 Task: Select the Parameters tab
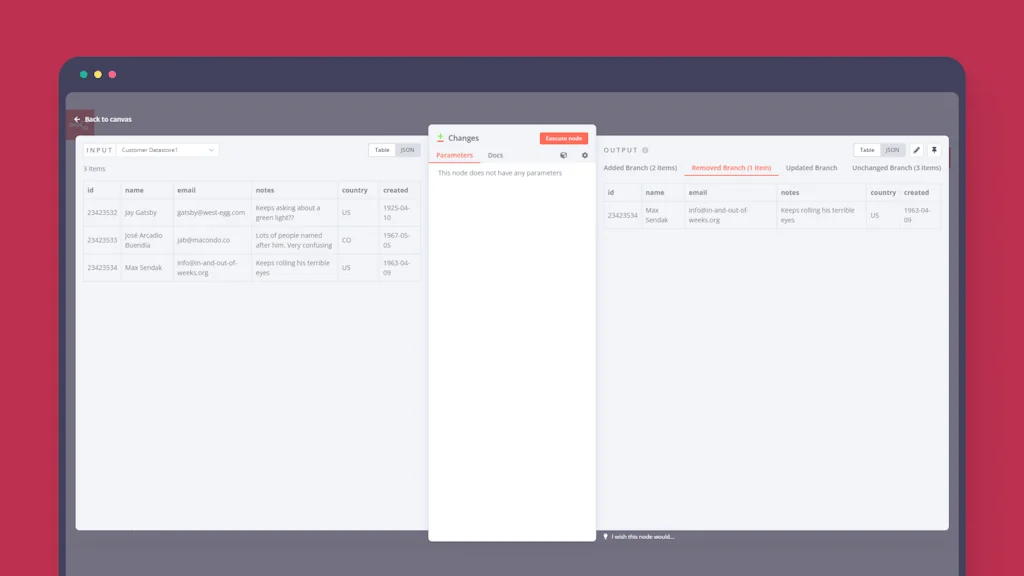coord(455,156)
